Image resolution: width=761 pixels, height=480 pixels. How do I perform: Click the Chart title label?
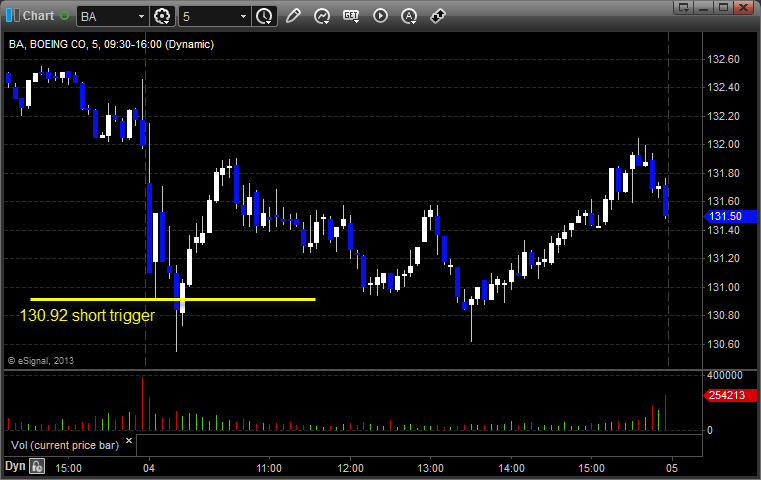coord(38,16)
